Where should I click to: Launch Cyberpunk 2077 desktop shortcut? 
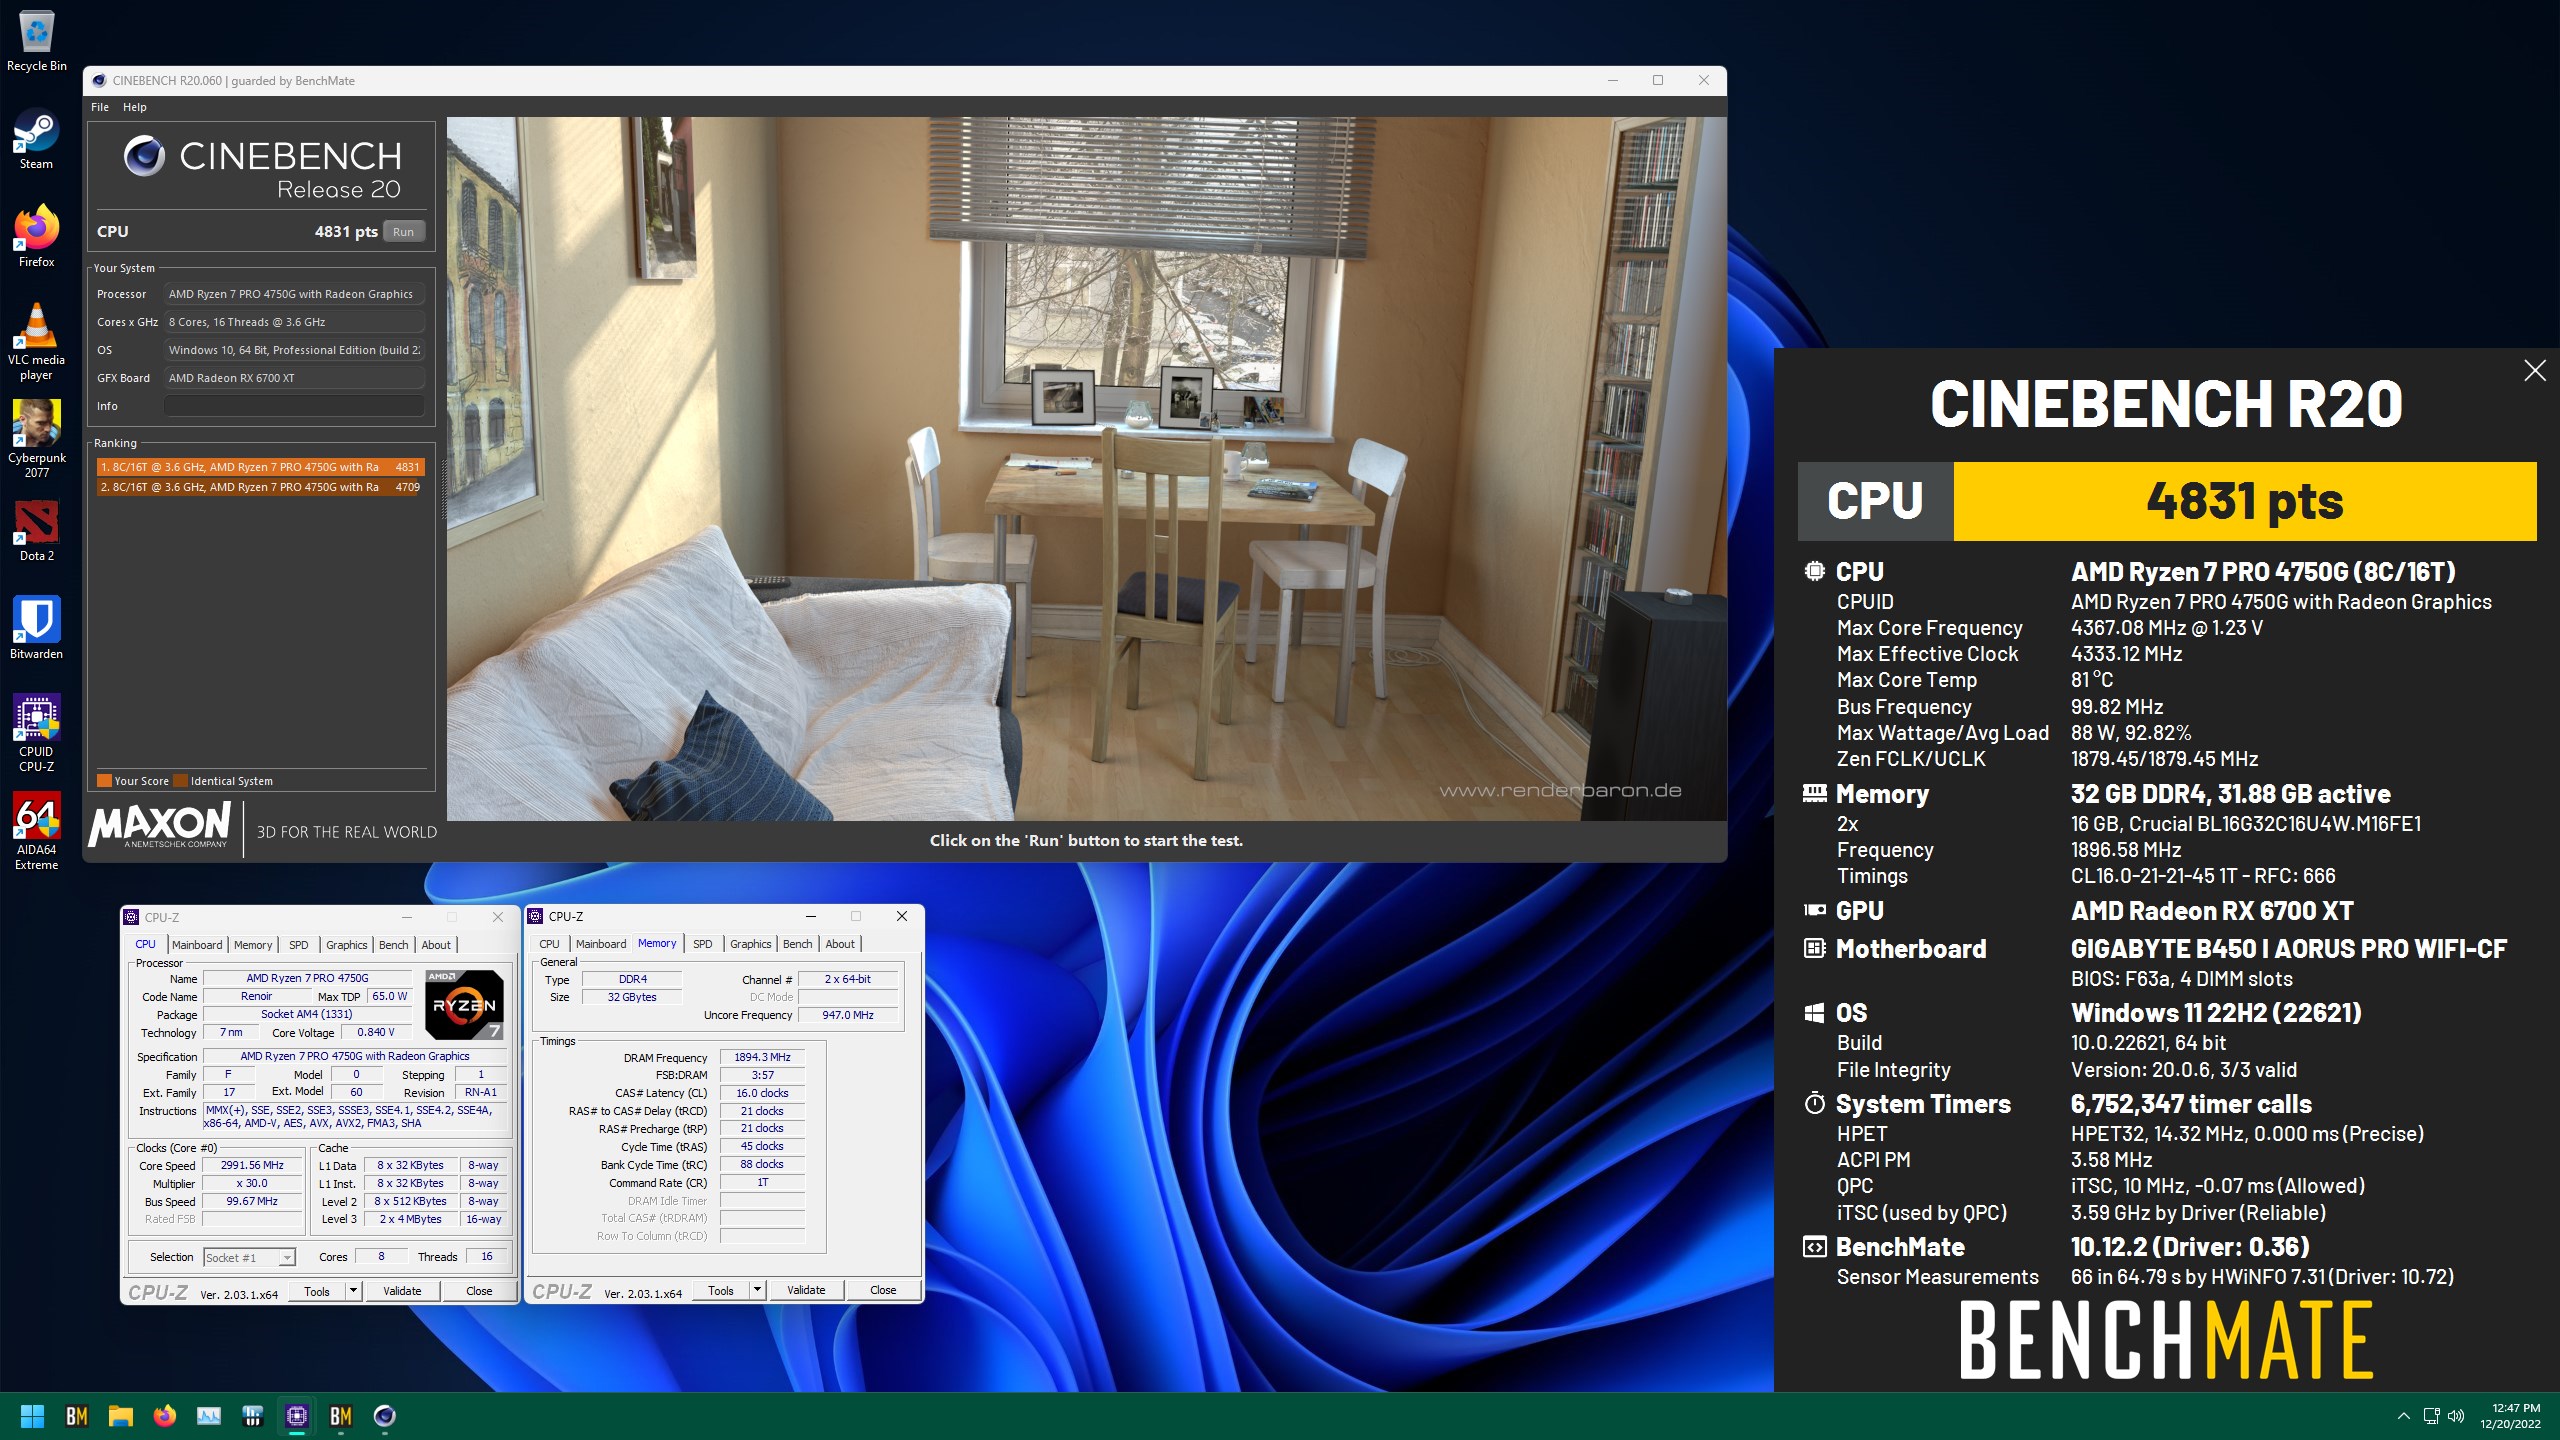click(x=36, y=439)
